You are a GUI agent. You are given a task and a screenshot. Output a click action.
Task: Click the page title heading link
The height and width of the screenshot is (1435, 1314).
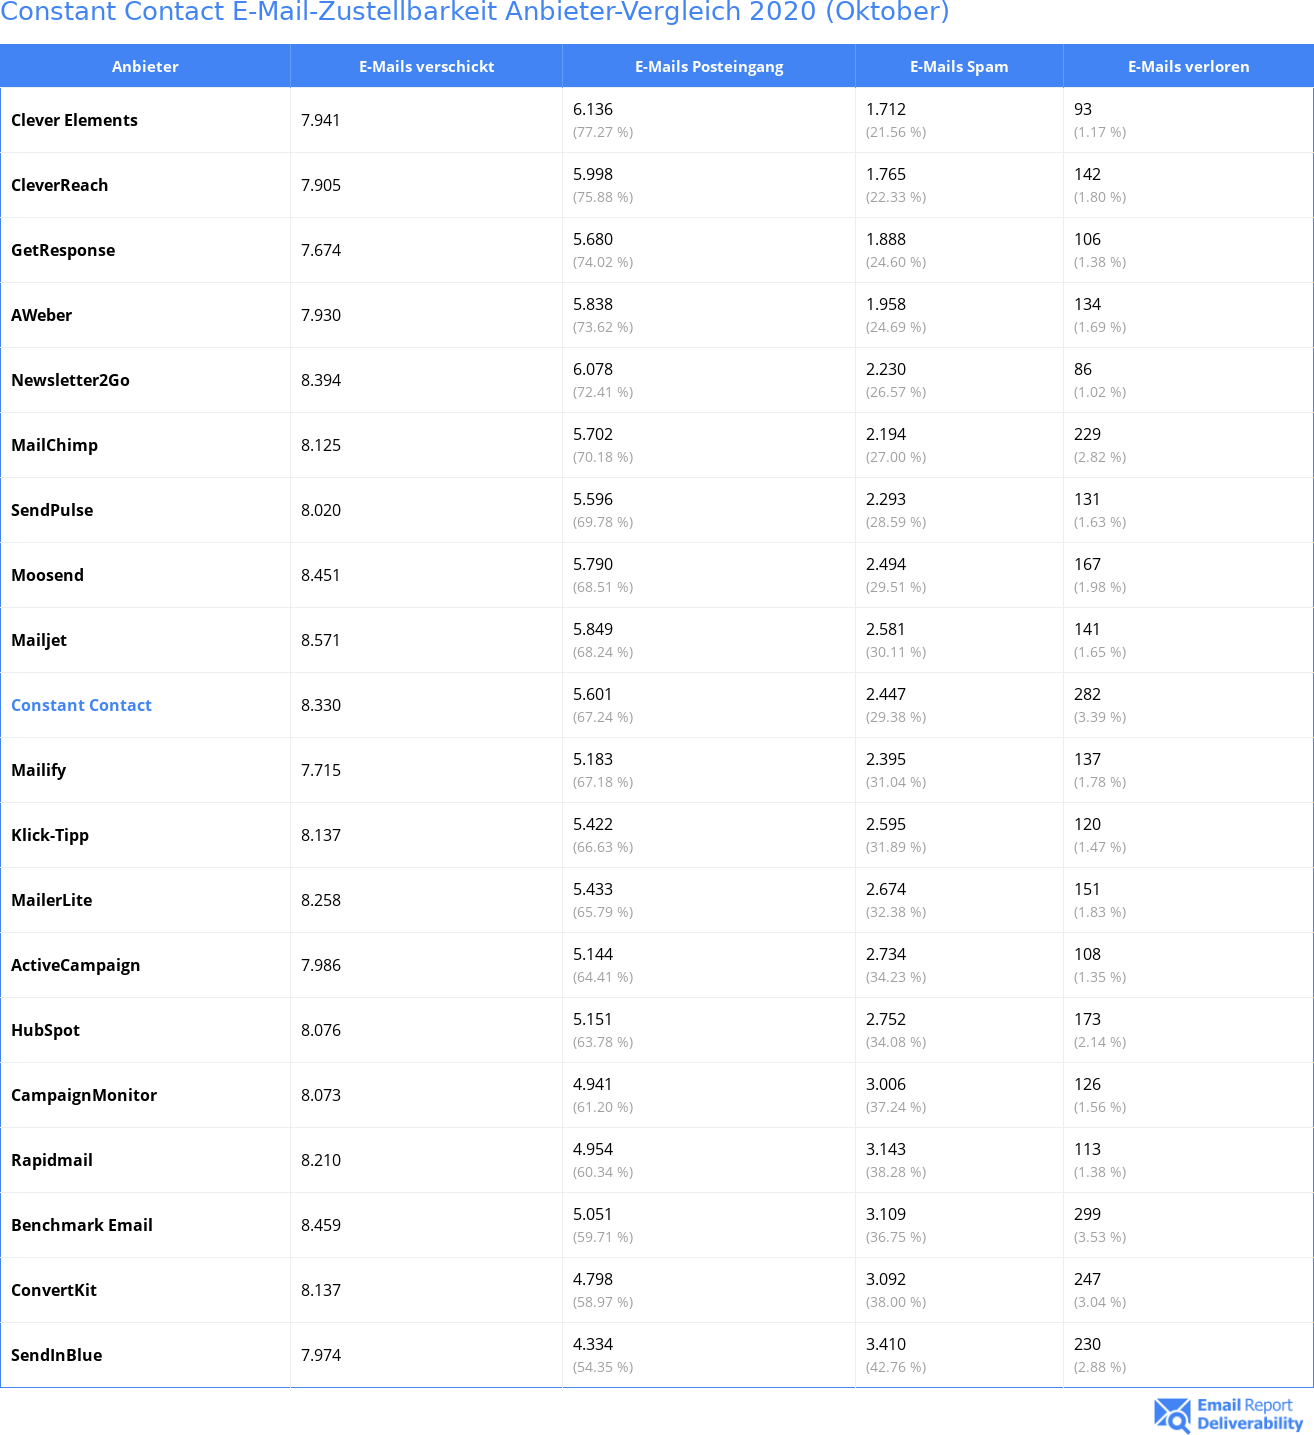474,12
